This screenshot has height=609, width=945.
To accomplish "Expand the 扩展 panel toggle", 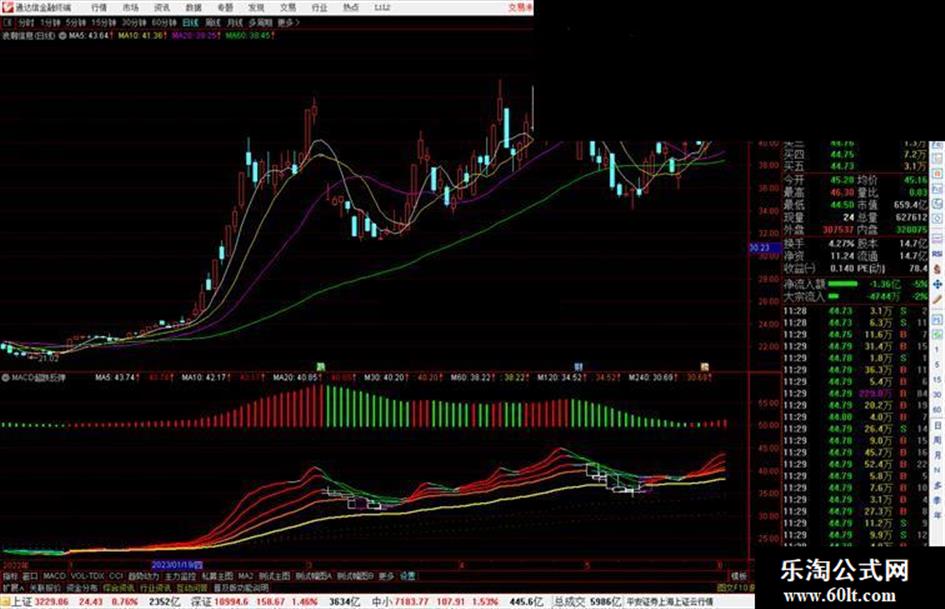I will tap(13, 587).
